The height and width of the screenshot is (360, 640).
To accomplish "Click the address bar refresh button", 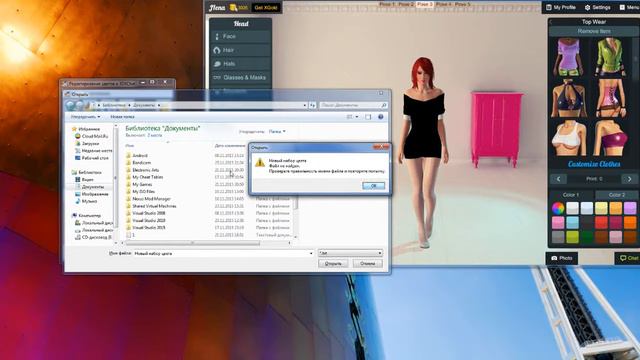I will 312,105.
